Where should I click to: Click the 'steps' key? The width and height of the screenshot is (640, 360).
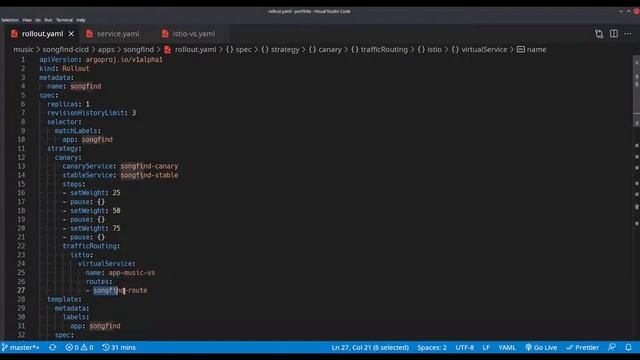(x=72, y=184)
